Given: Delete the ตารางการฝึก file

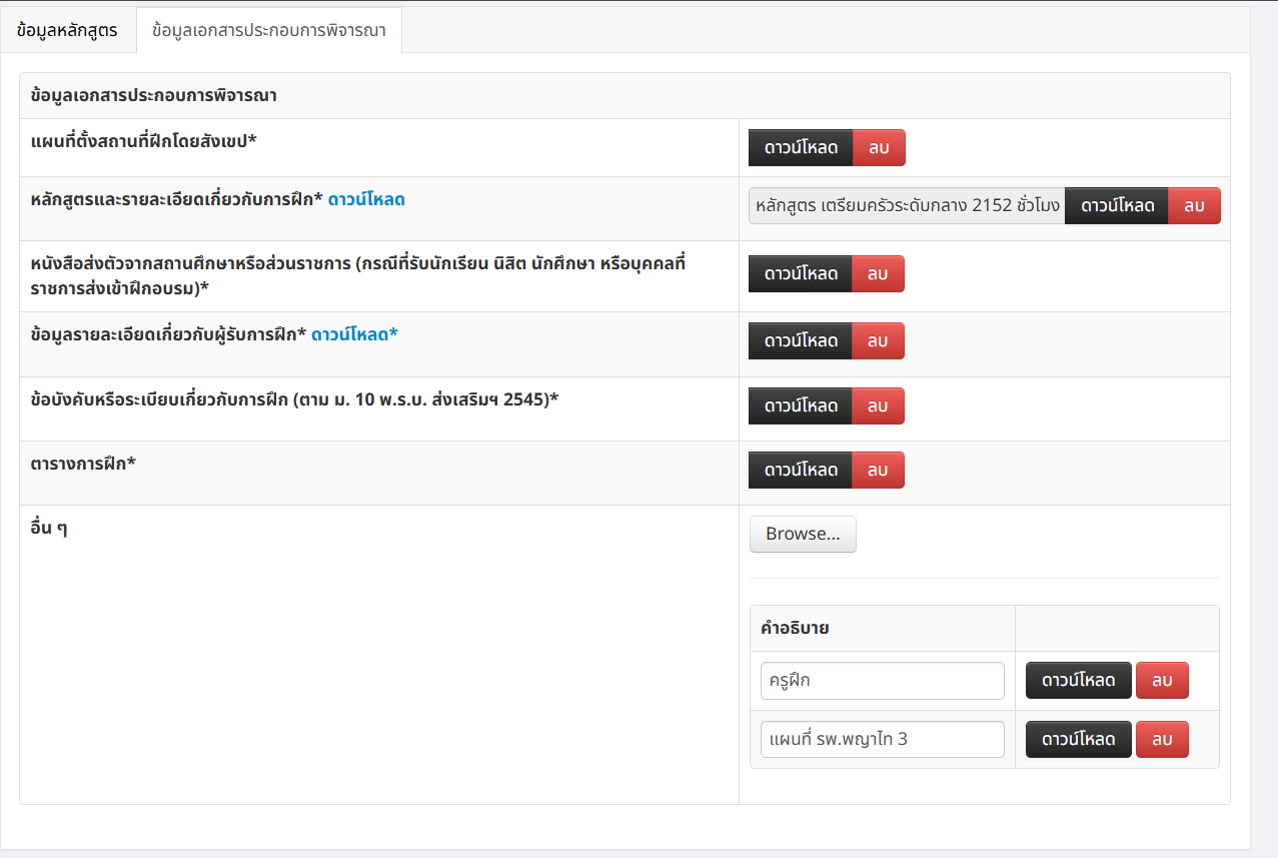Looking at the screenshot, I should pos(879,470).
